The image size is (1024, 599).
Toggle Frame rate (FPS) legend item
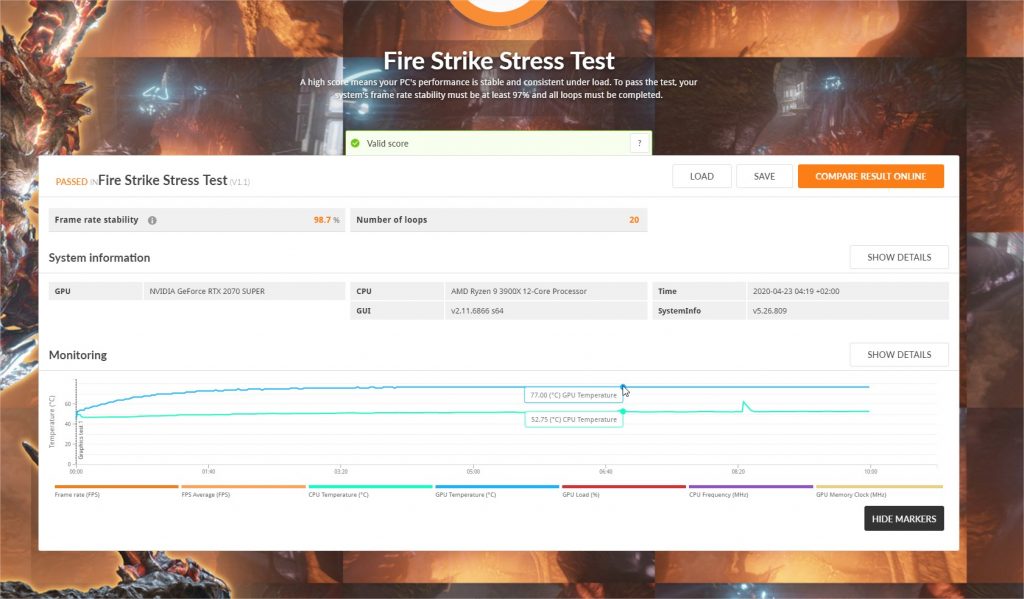click(x=116, y=491)
